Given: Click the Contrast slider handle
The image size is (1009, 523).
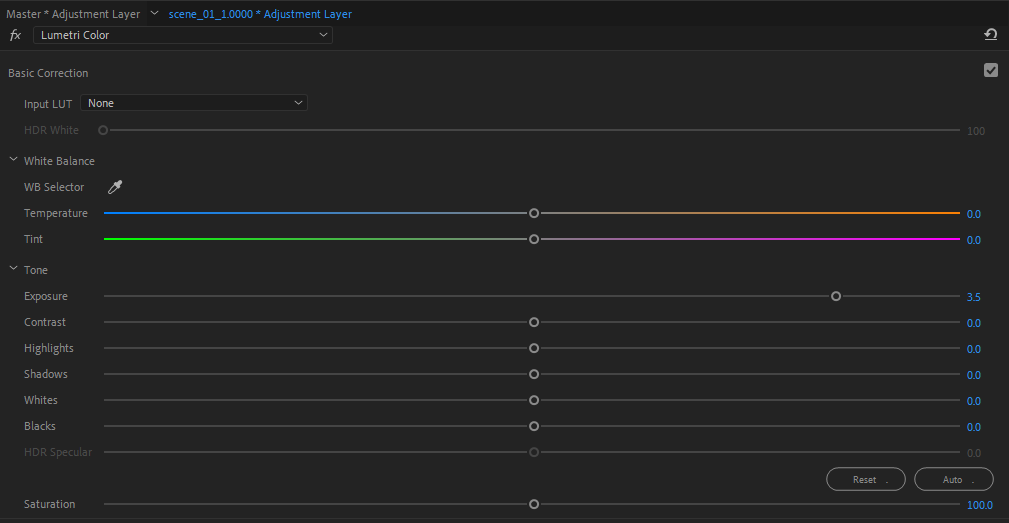Looking at the screenshot, I should pos(533,322).
